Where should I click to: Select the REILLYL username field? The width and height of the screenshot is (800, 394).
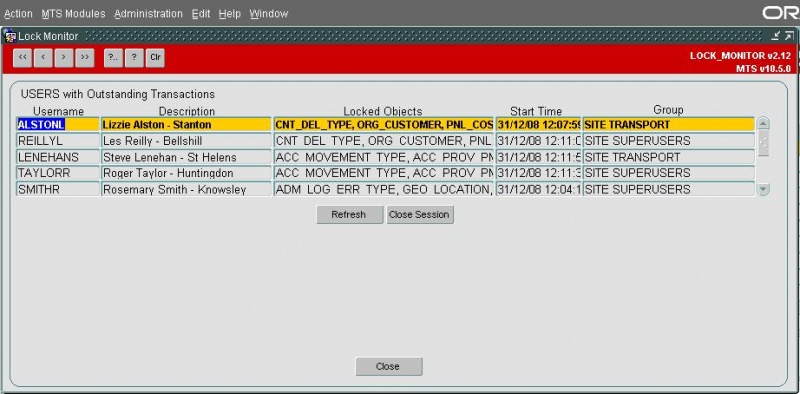58,140
